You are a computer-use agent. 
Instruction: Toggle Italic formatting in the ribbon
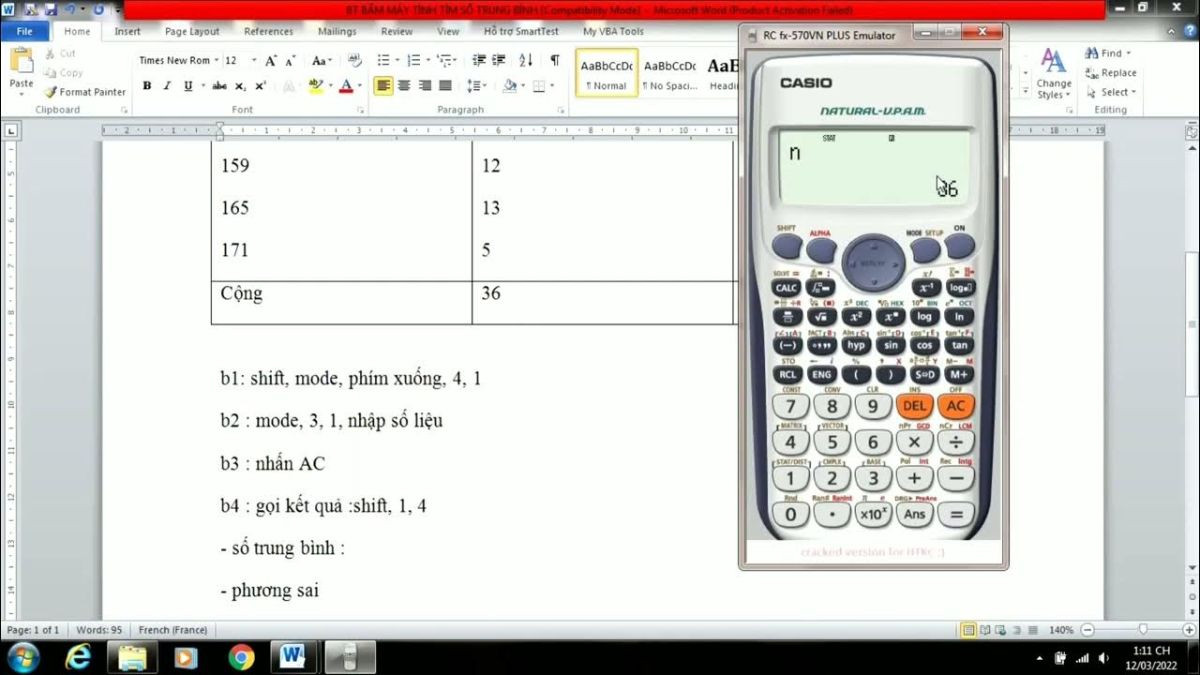click(168, 86)
